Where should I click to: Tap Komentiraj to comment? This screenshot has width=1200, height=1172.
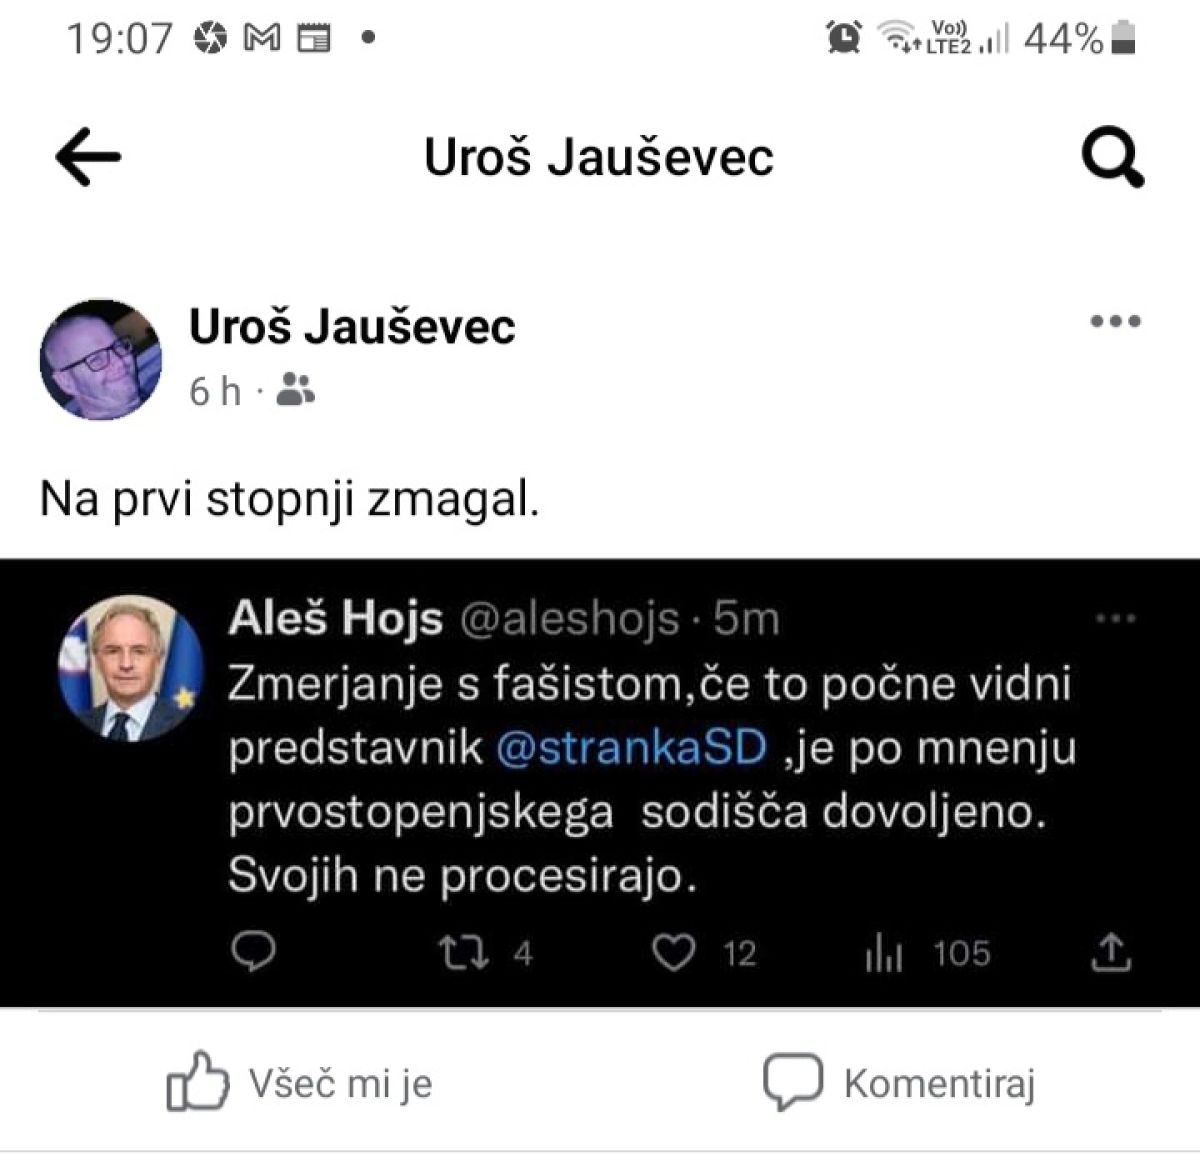click(x=899, y=1082)
